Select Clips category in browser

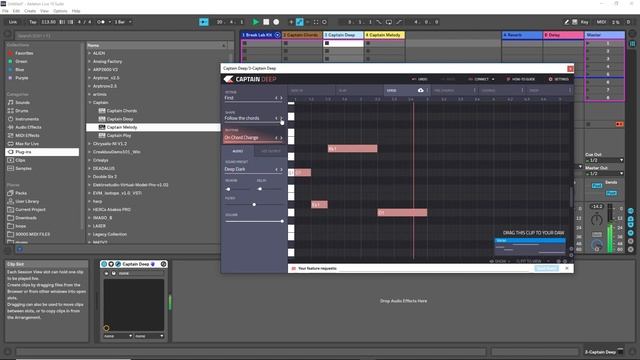20,160
